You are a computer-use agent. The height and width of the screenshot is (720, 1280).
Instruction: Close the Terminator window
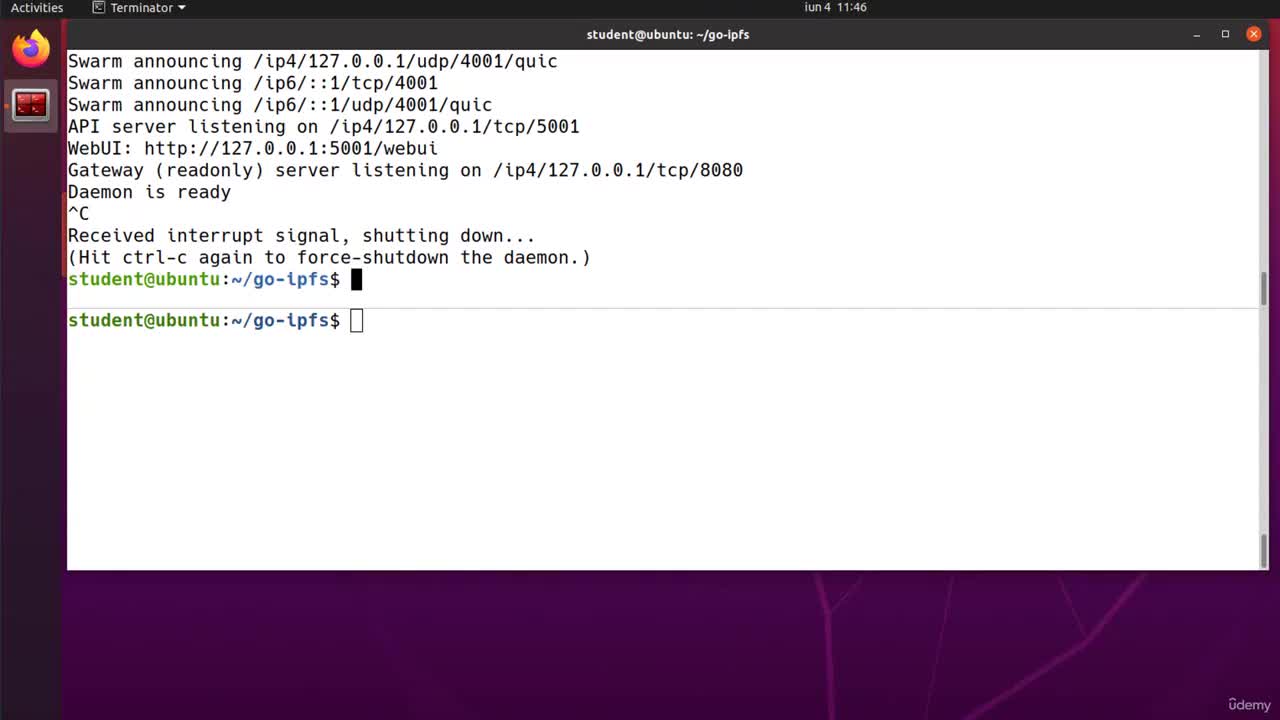pos(1253,34)
